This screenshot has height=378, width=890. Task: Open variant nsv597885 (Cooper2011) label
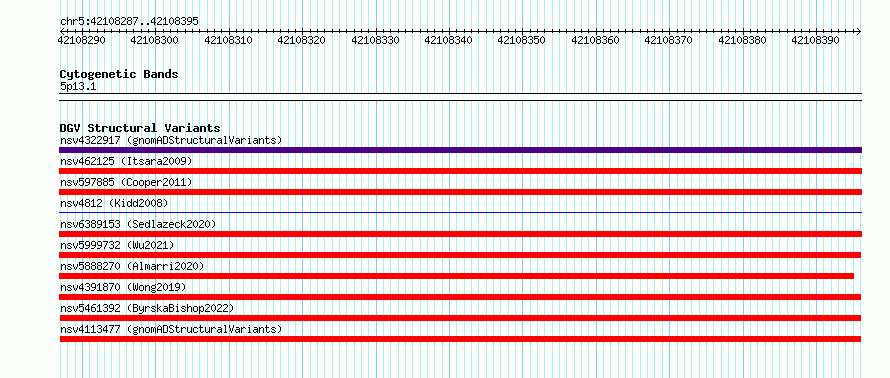pos(126,182)
